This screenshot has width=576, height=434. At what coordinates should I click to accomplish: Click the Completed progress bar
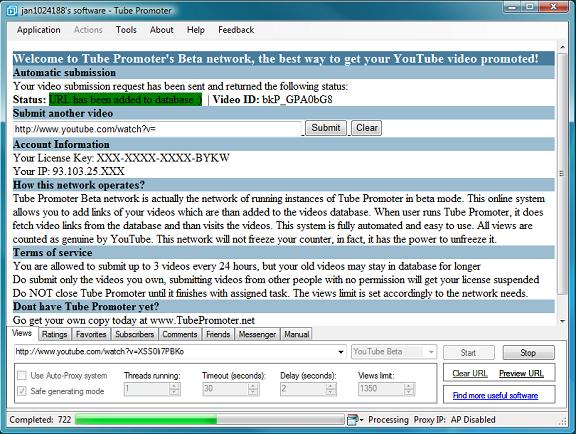tap(209, 420)
